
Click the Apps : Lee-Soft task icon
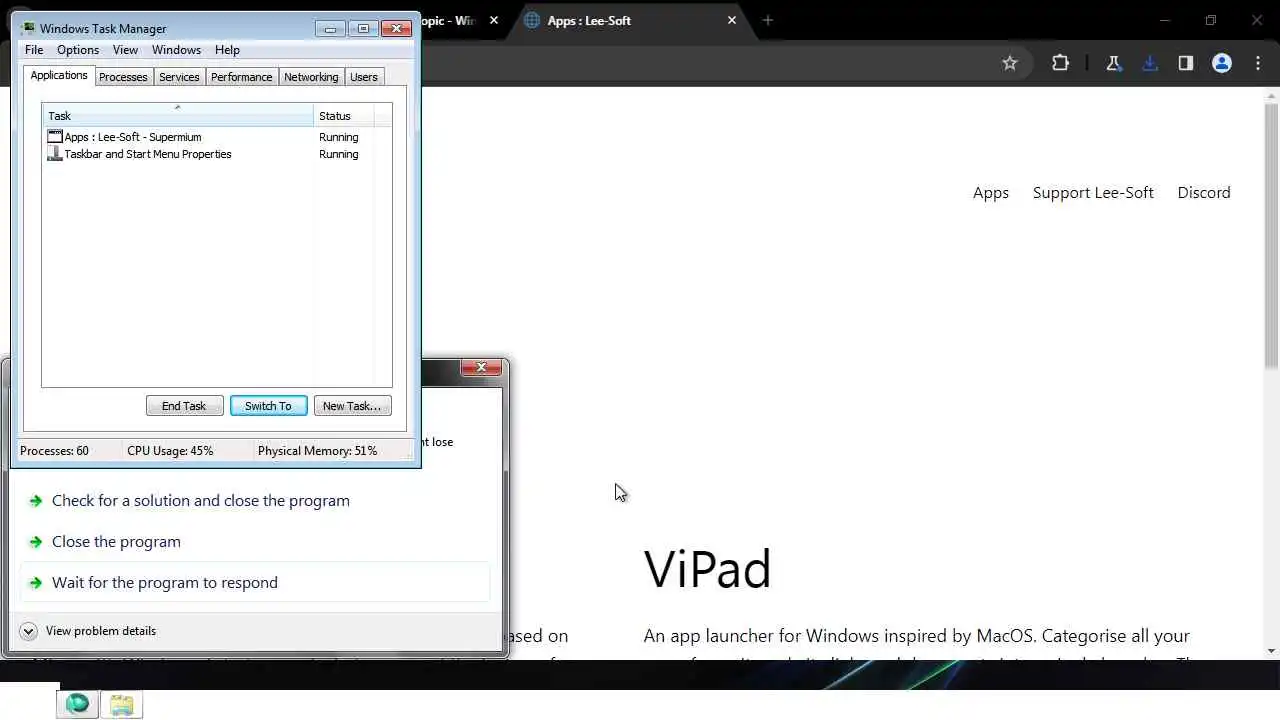(55, 137)
